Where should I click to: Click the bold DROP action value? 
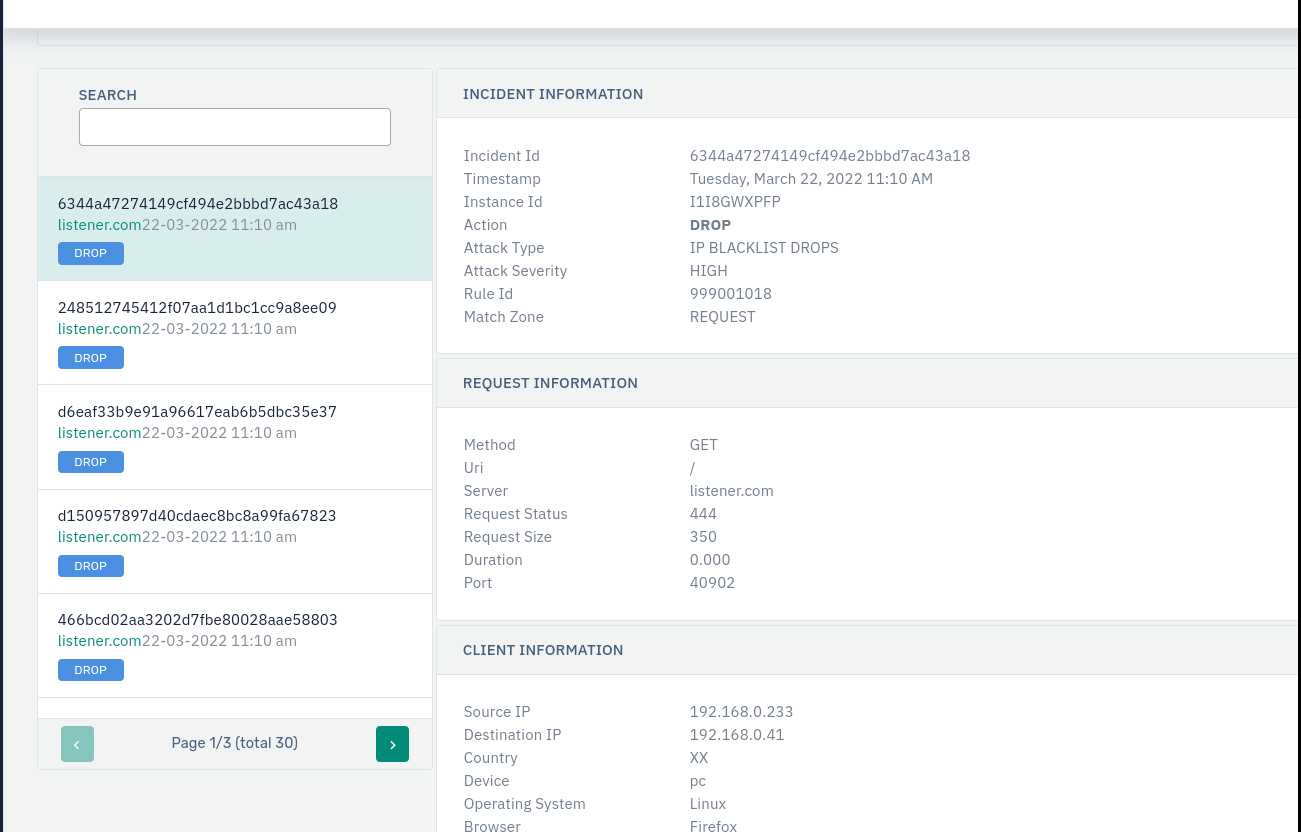pos(710,225)
